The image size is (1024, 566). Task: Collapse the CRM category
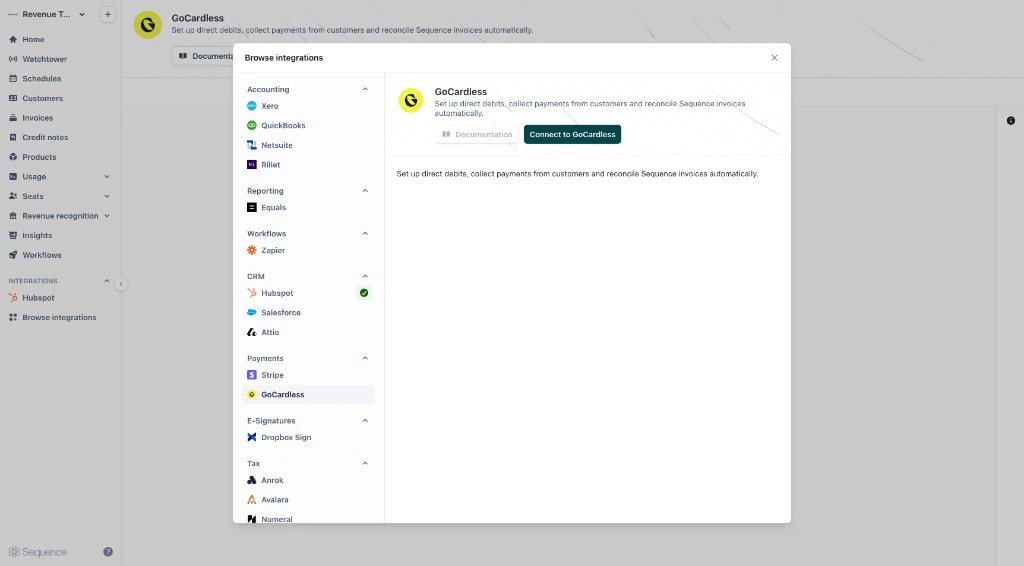[365, 276]
